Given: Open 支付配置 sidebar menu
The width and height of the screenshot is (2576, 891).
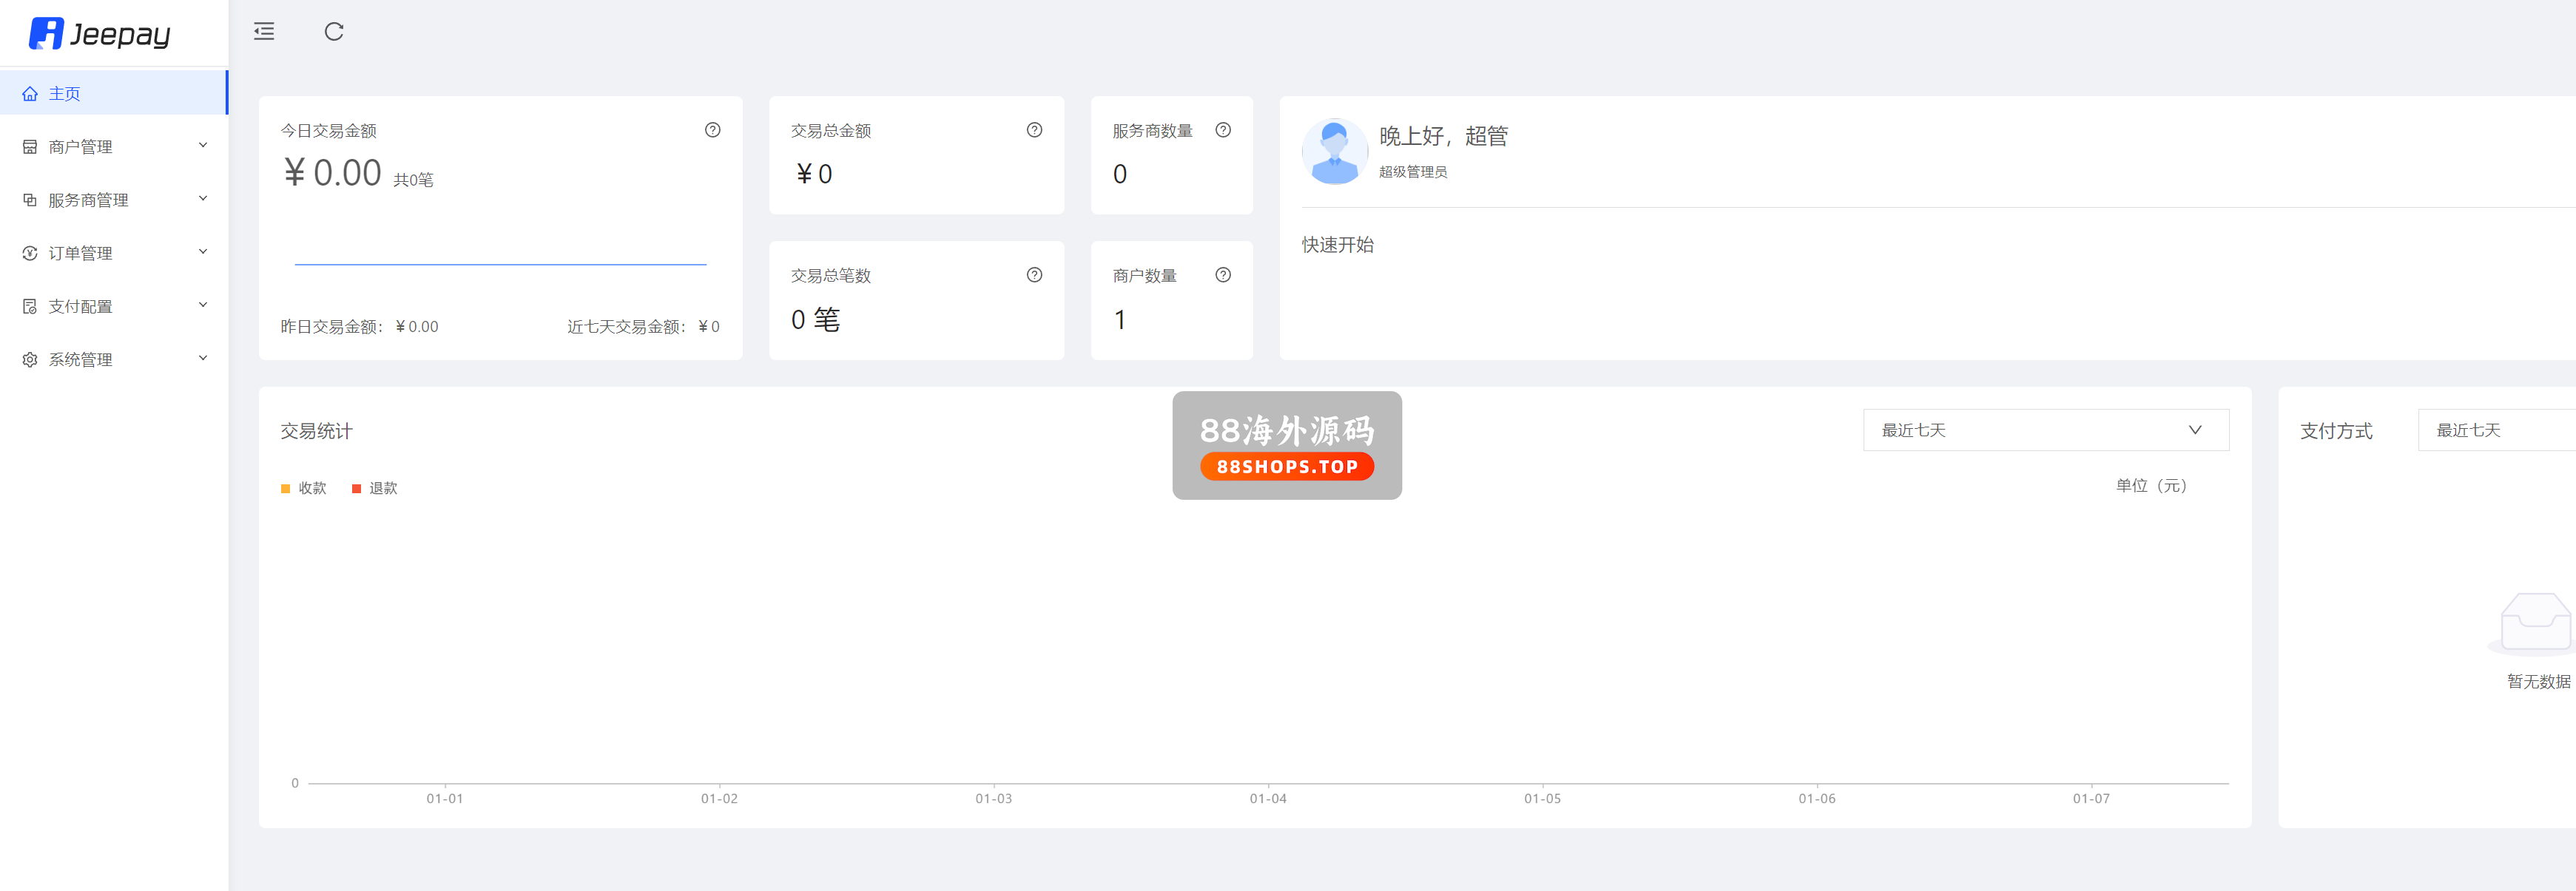Looking at the screenshot, I should click(114, 306).
